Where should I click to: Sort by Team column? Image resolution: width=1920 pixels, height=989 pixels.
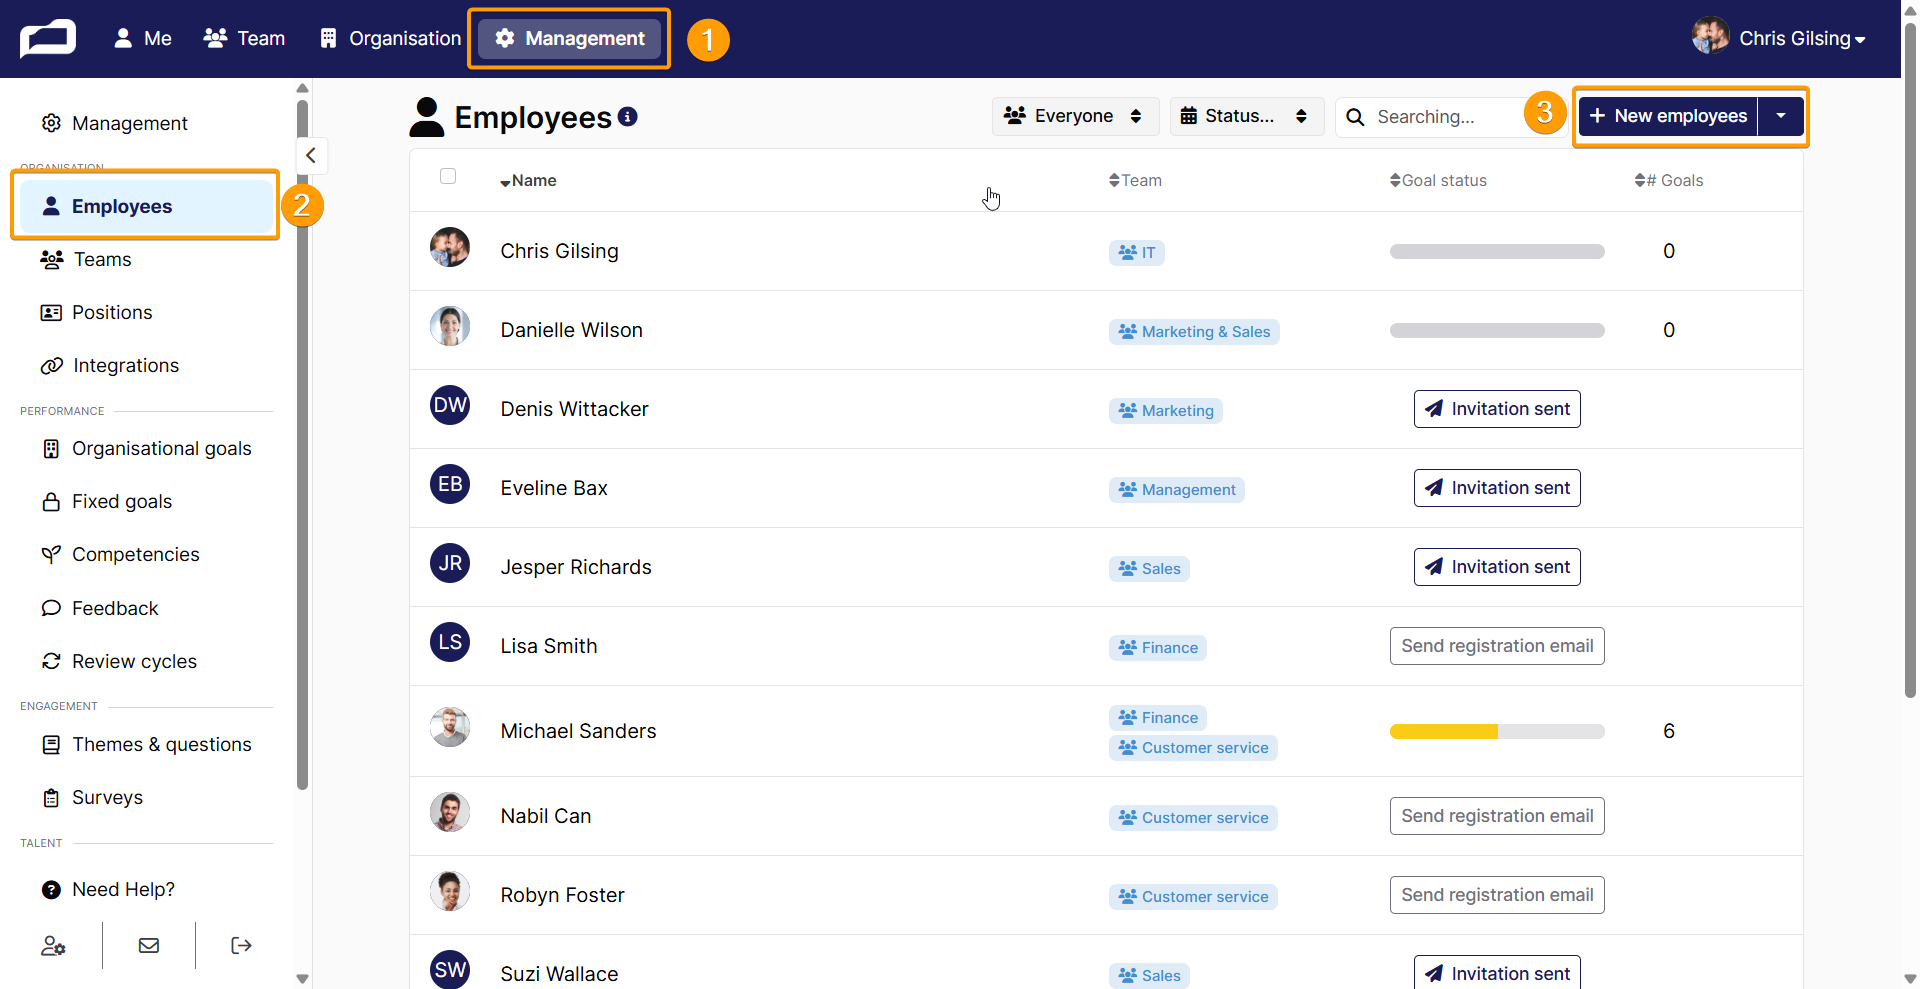[x=1135, y=181]
